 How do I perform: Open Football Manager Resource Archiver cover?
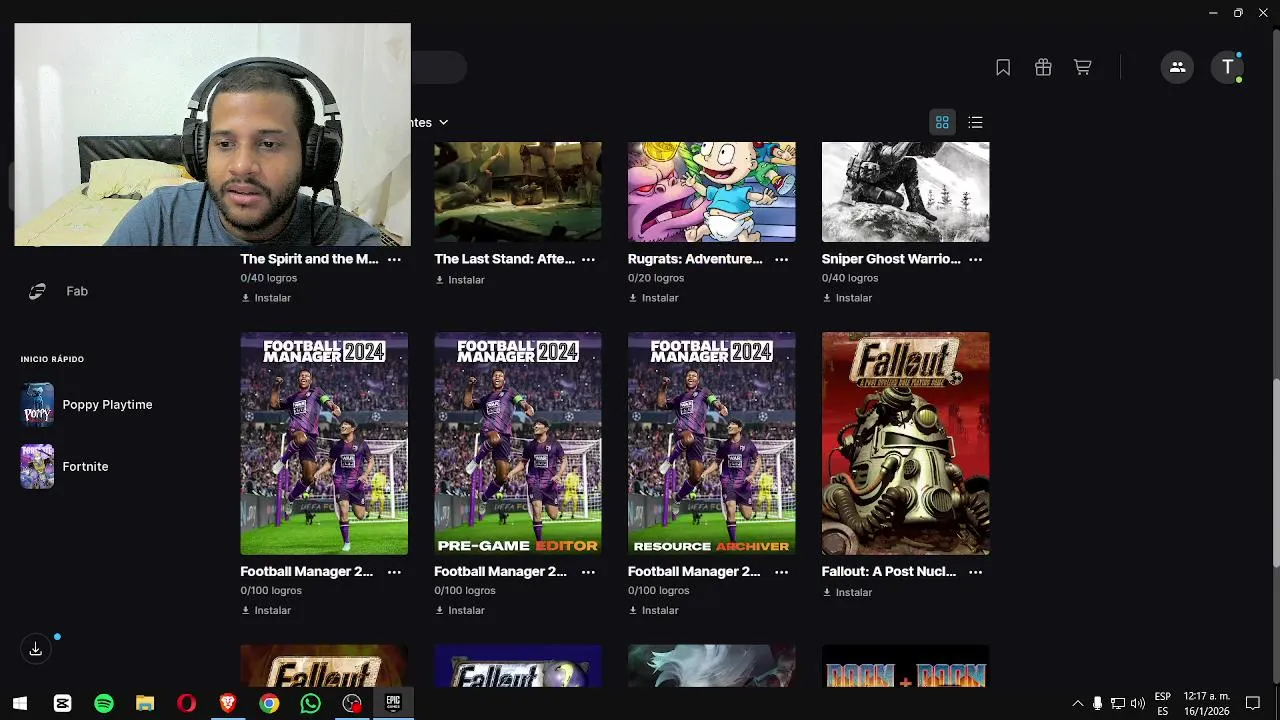point(711,443)
